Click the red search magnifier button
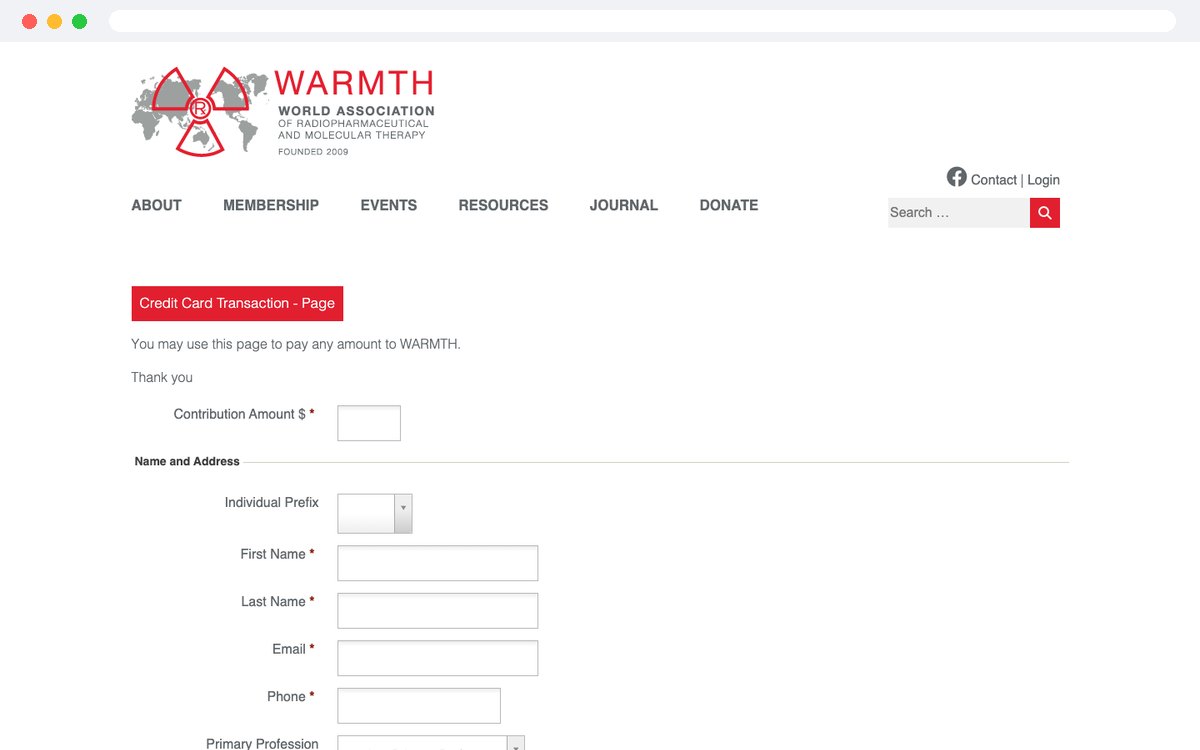 (1045, 213)
